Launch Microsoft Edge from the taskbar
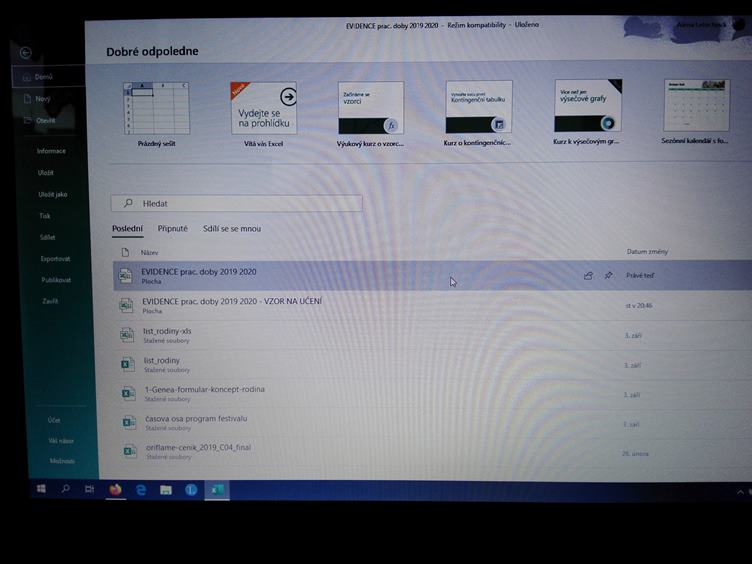Image resolution: width=752 pixels, height=564 pixels. [x=141, y=490]
